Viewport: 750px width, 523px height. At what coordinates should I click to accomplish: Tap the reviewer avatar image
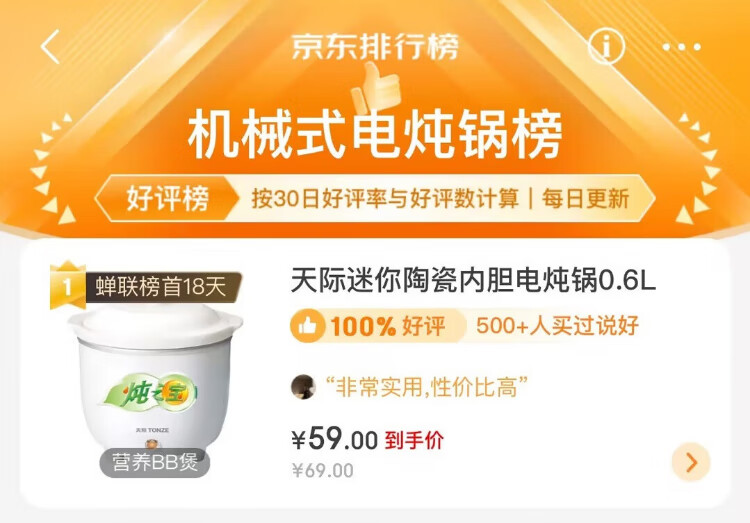(303, 387)
